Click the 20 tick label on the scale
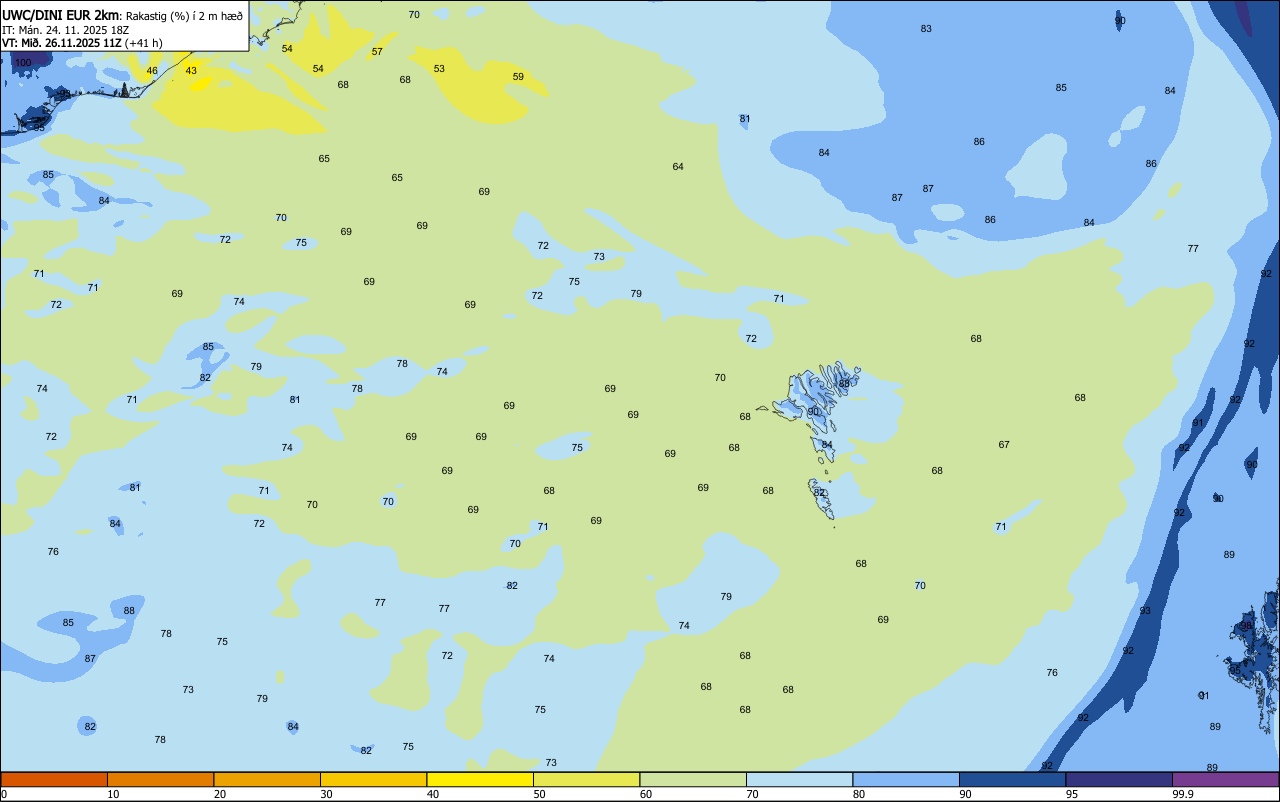The height and width of the screenshot is (802, 1280). pos(220,794)
